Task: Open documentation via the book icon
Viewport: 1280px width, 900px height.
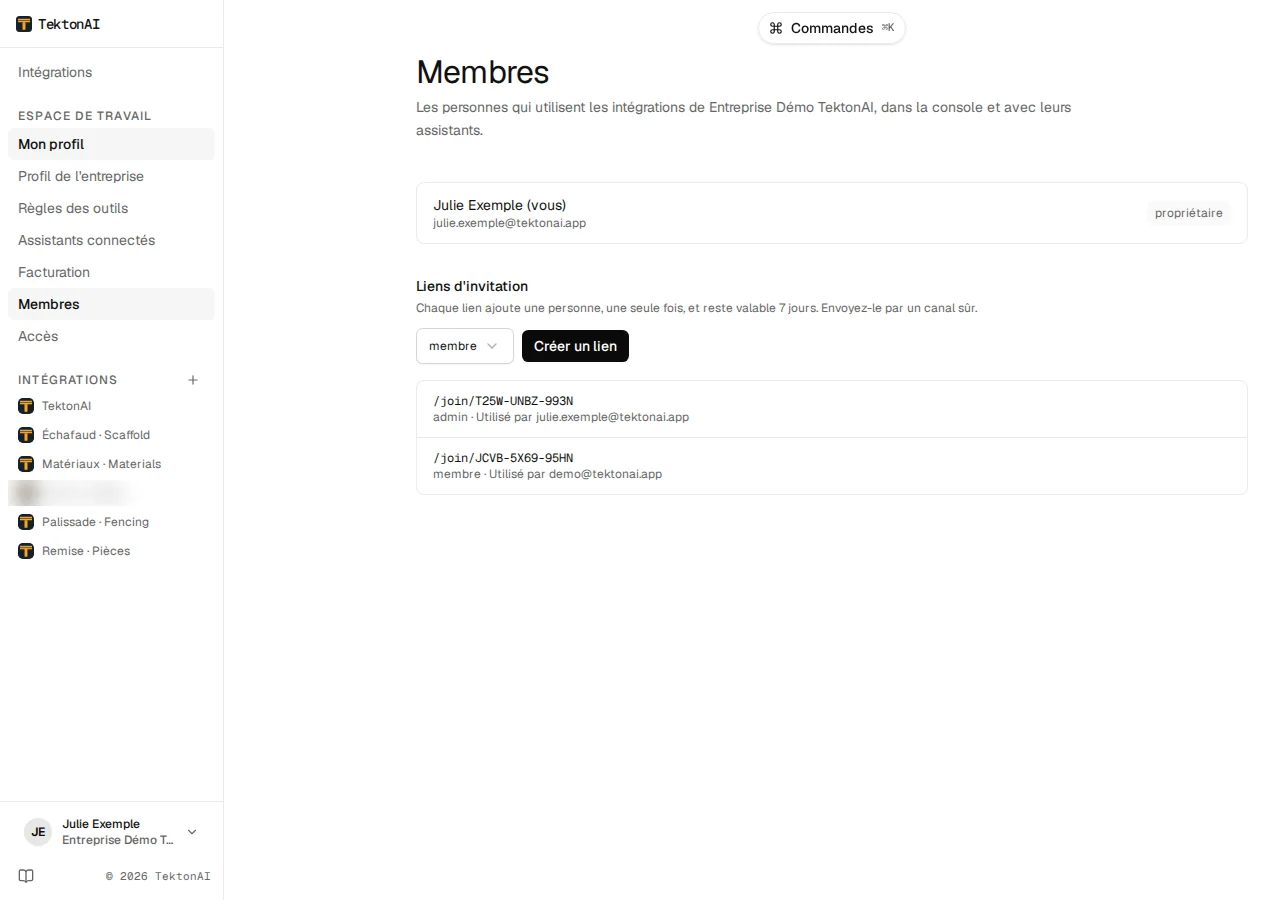Action: (x=26, y=876)
